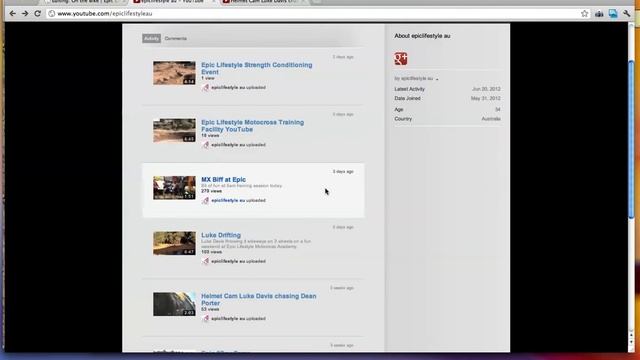Click 'epiclifestyle au uploaded' under MX Biff at Epic
The height and width of the screenshot is (360, 640).
(238, 200)
